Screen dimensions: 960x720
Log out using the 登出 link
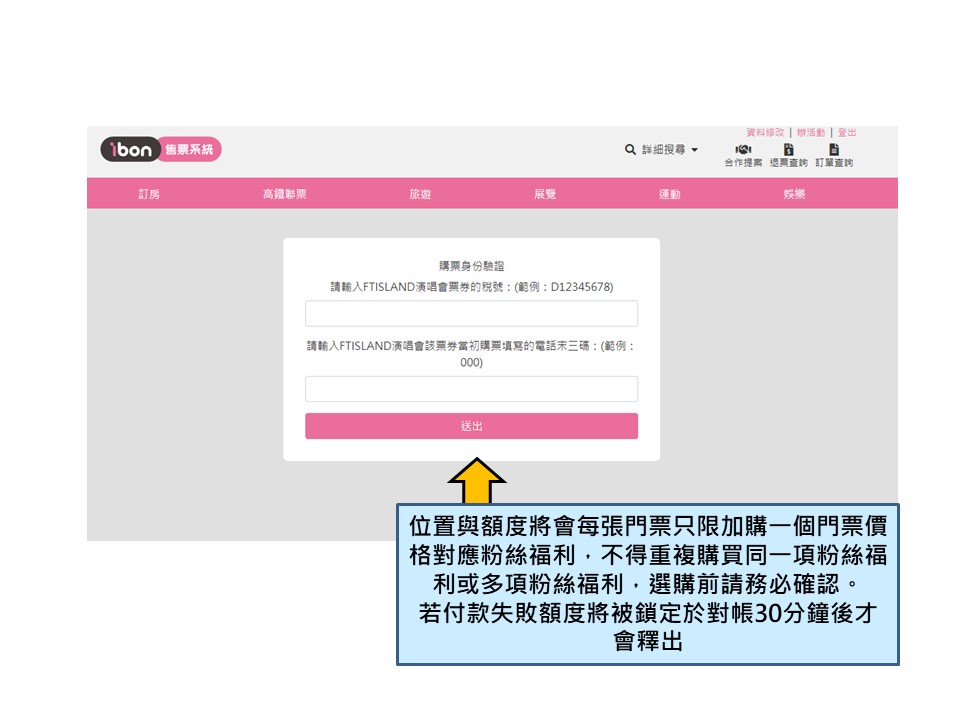tap(847, 132)
